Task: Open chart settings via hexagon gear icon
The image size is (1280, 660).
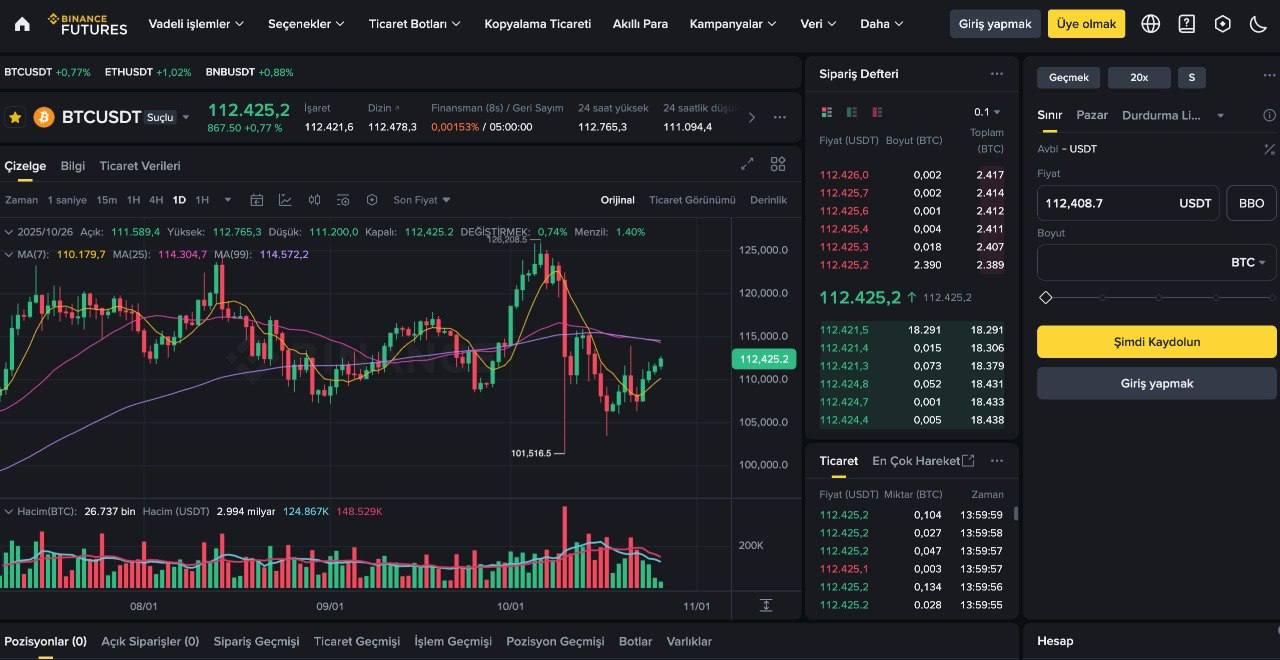Action: [x=372, y=200]
